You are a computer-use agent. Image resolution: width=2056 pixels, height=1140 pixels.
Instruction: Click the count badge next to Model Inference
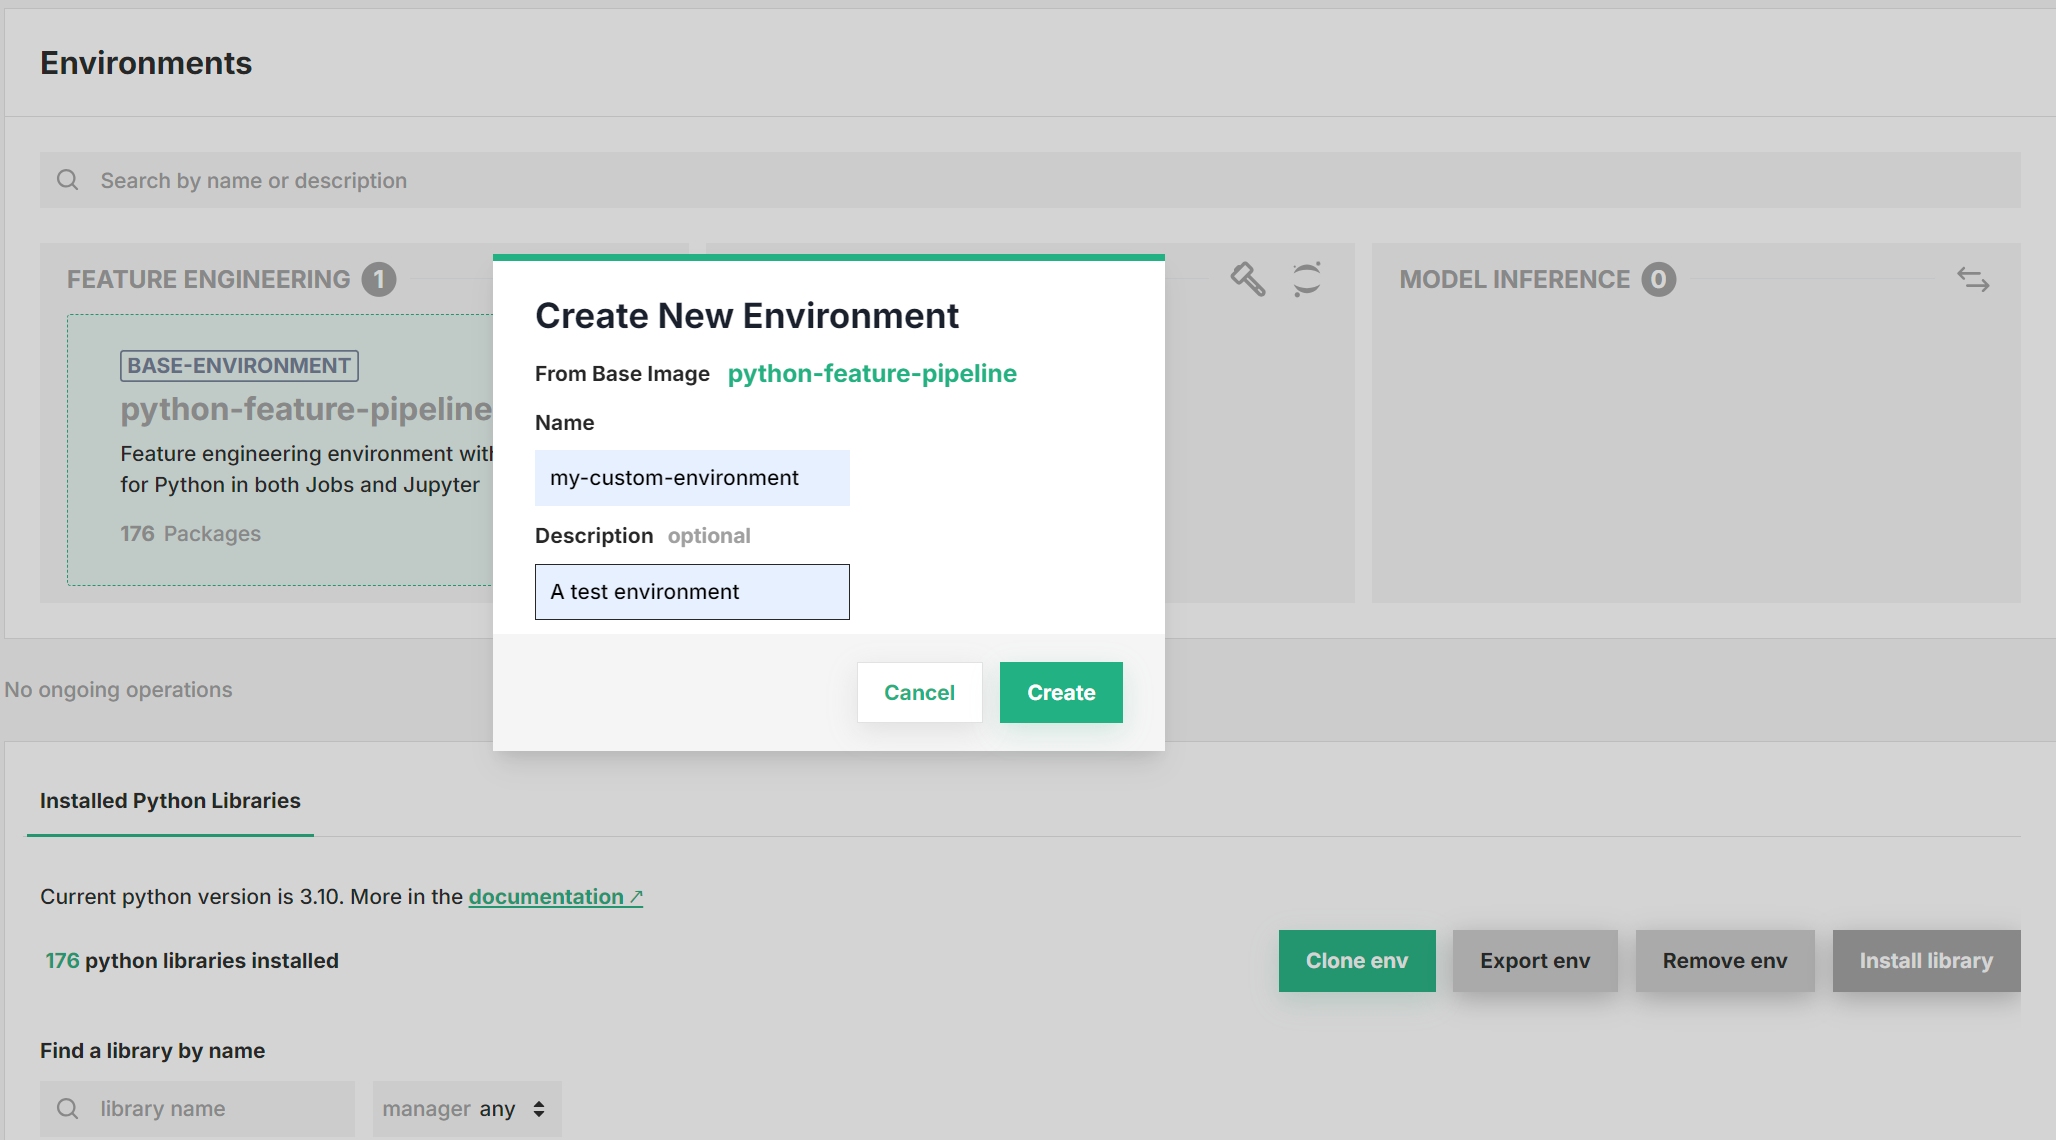coord(1660,280)
